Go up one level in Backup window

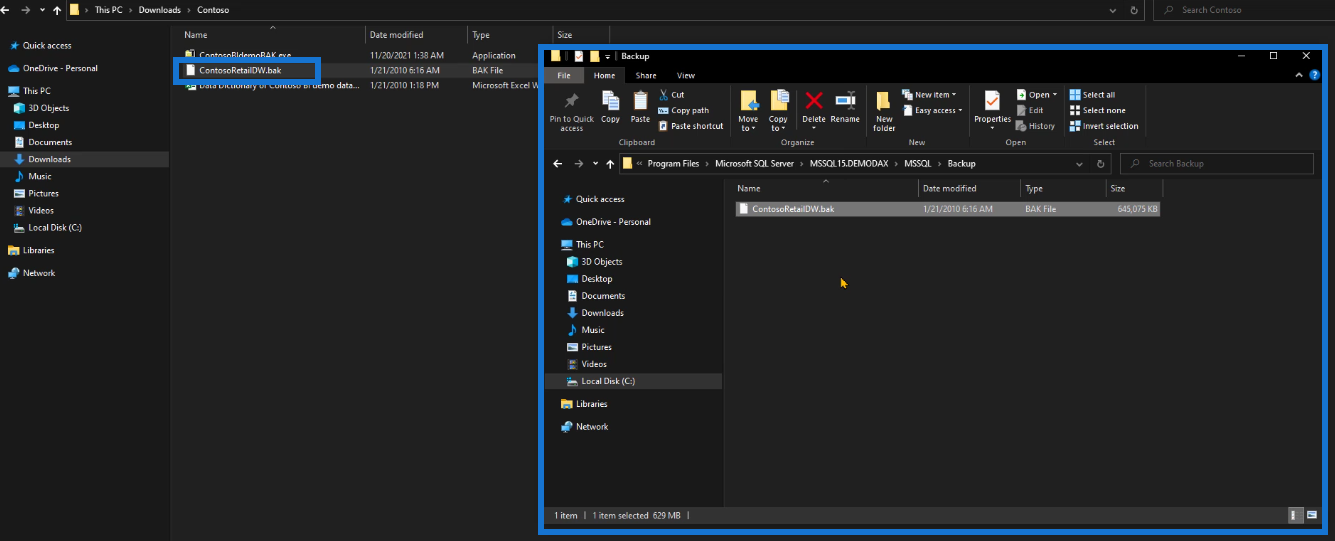click(610, 163)
